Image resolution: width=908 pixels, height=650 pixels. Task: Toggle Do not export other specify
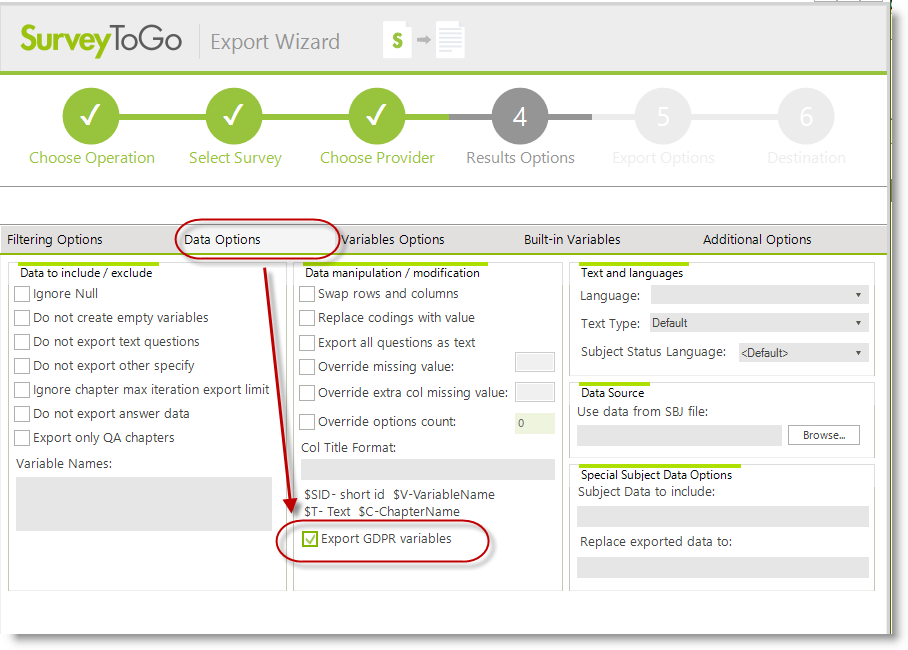tap(22, 366)
